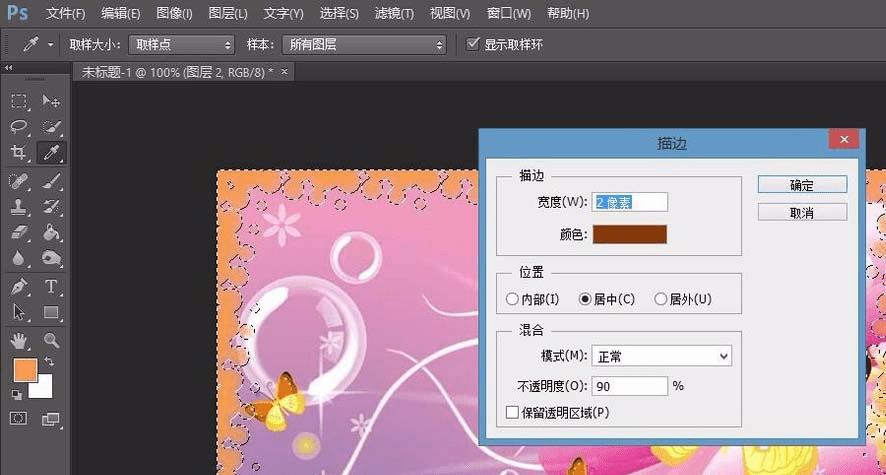Click the 宽度(W) input field
The image size is (886, 475).
pyautogui.click(x=629, y=202)
